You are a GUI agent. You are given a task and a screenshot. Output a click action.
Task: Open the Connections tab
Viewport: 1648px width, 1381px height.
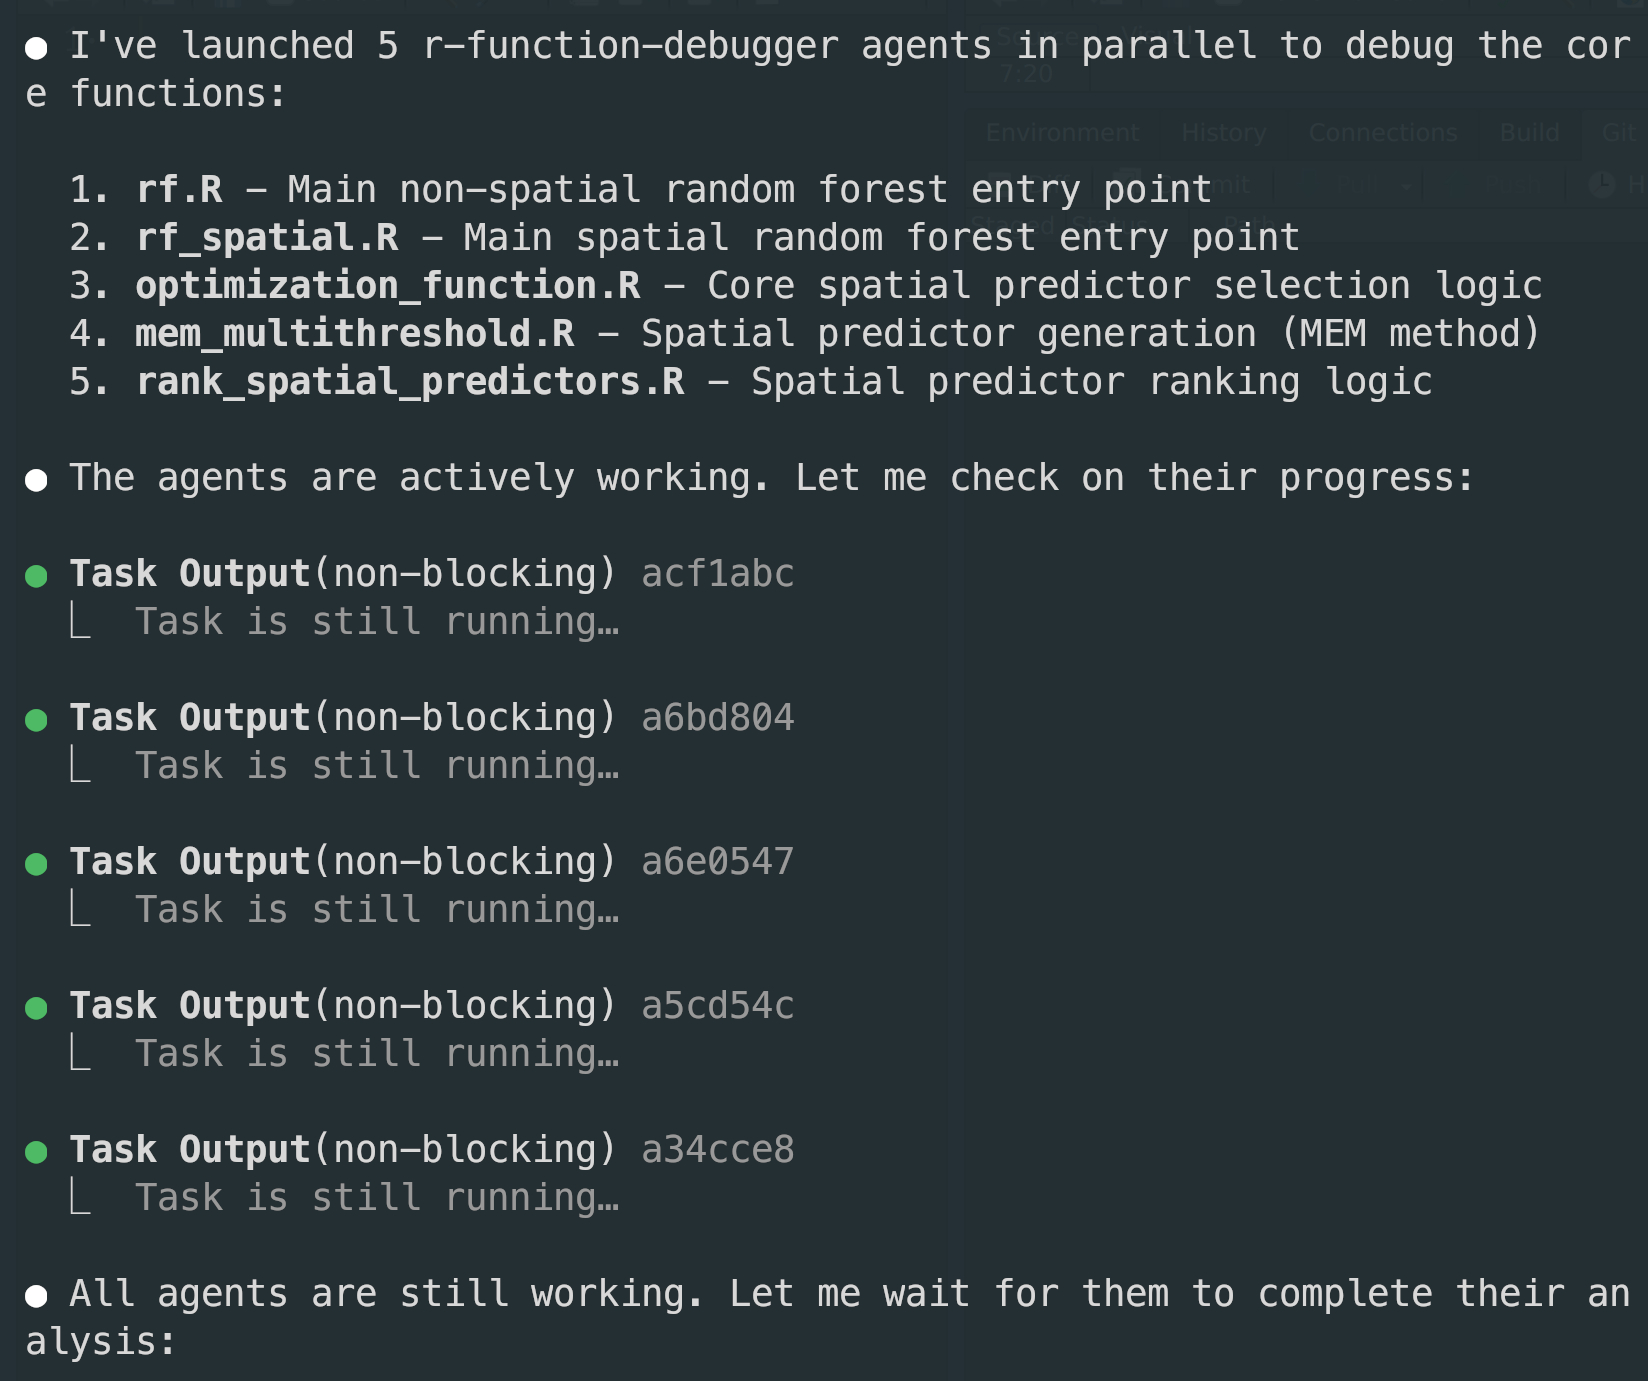coord(1383,133)
